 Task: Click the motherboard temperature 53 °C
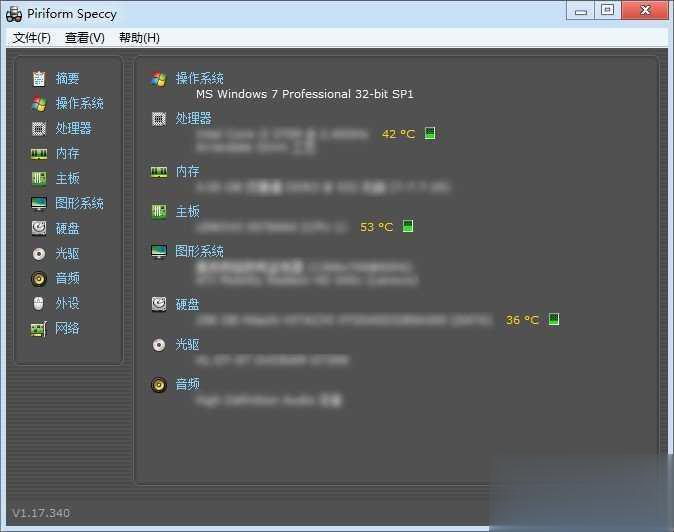pos(377,227)
